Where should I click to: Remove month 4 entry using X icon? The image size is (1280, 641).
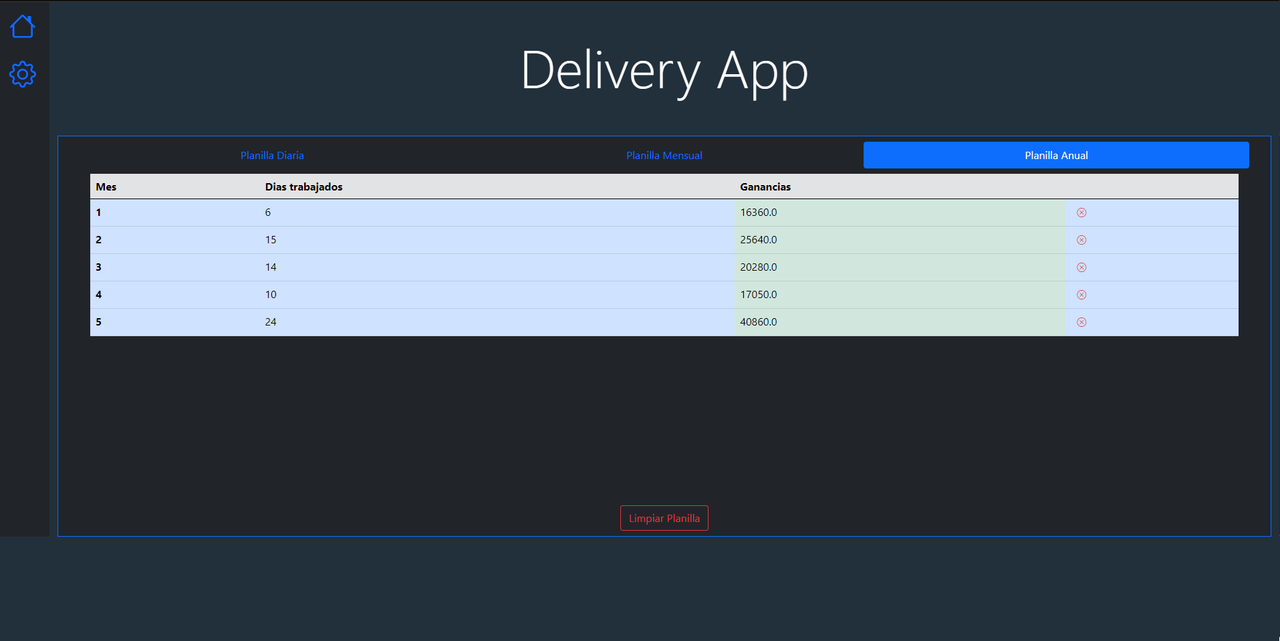click(1081, 295)
